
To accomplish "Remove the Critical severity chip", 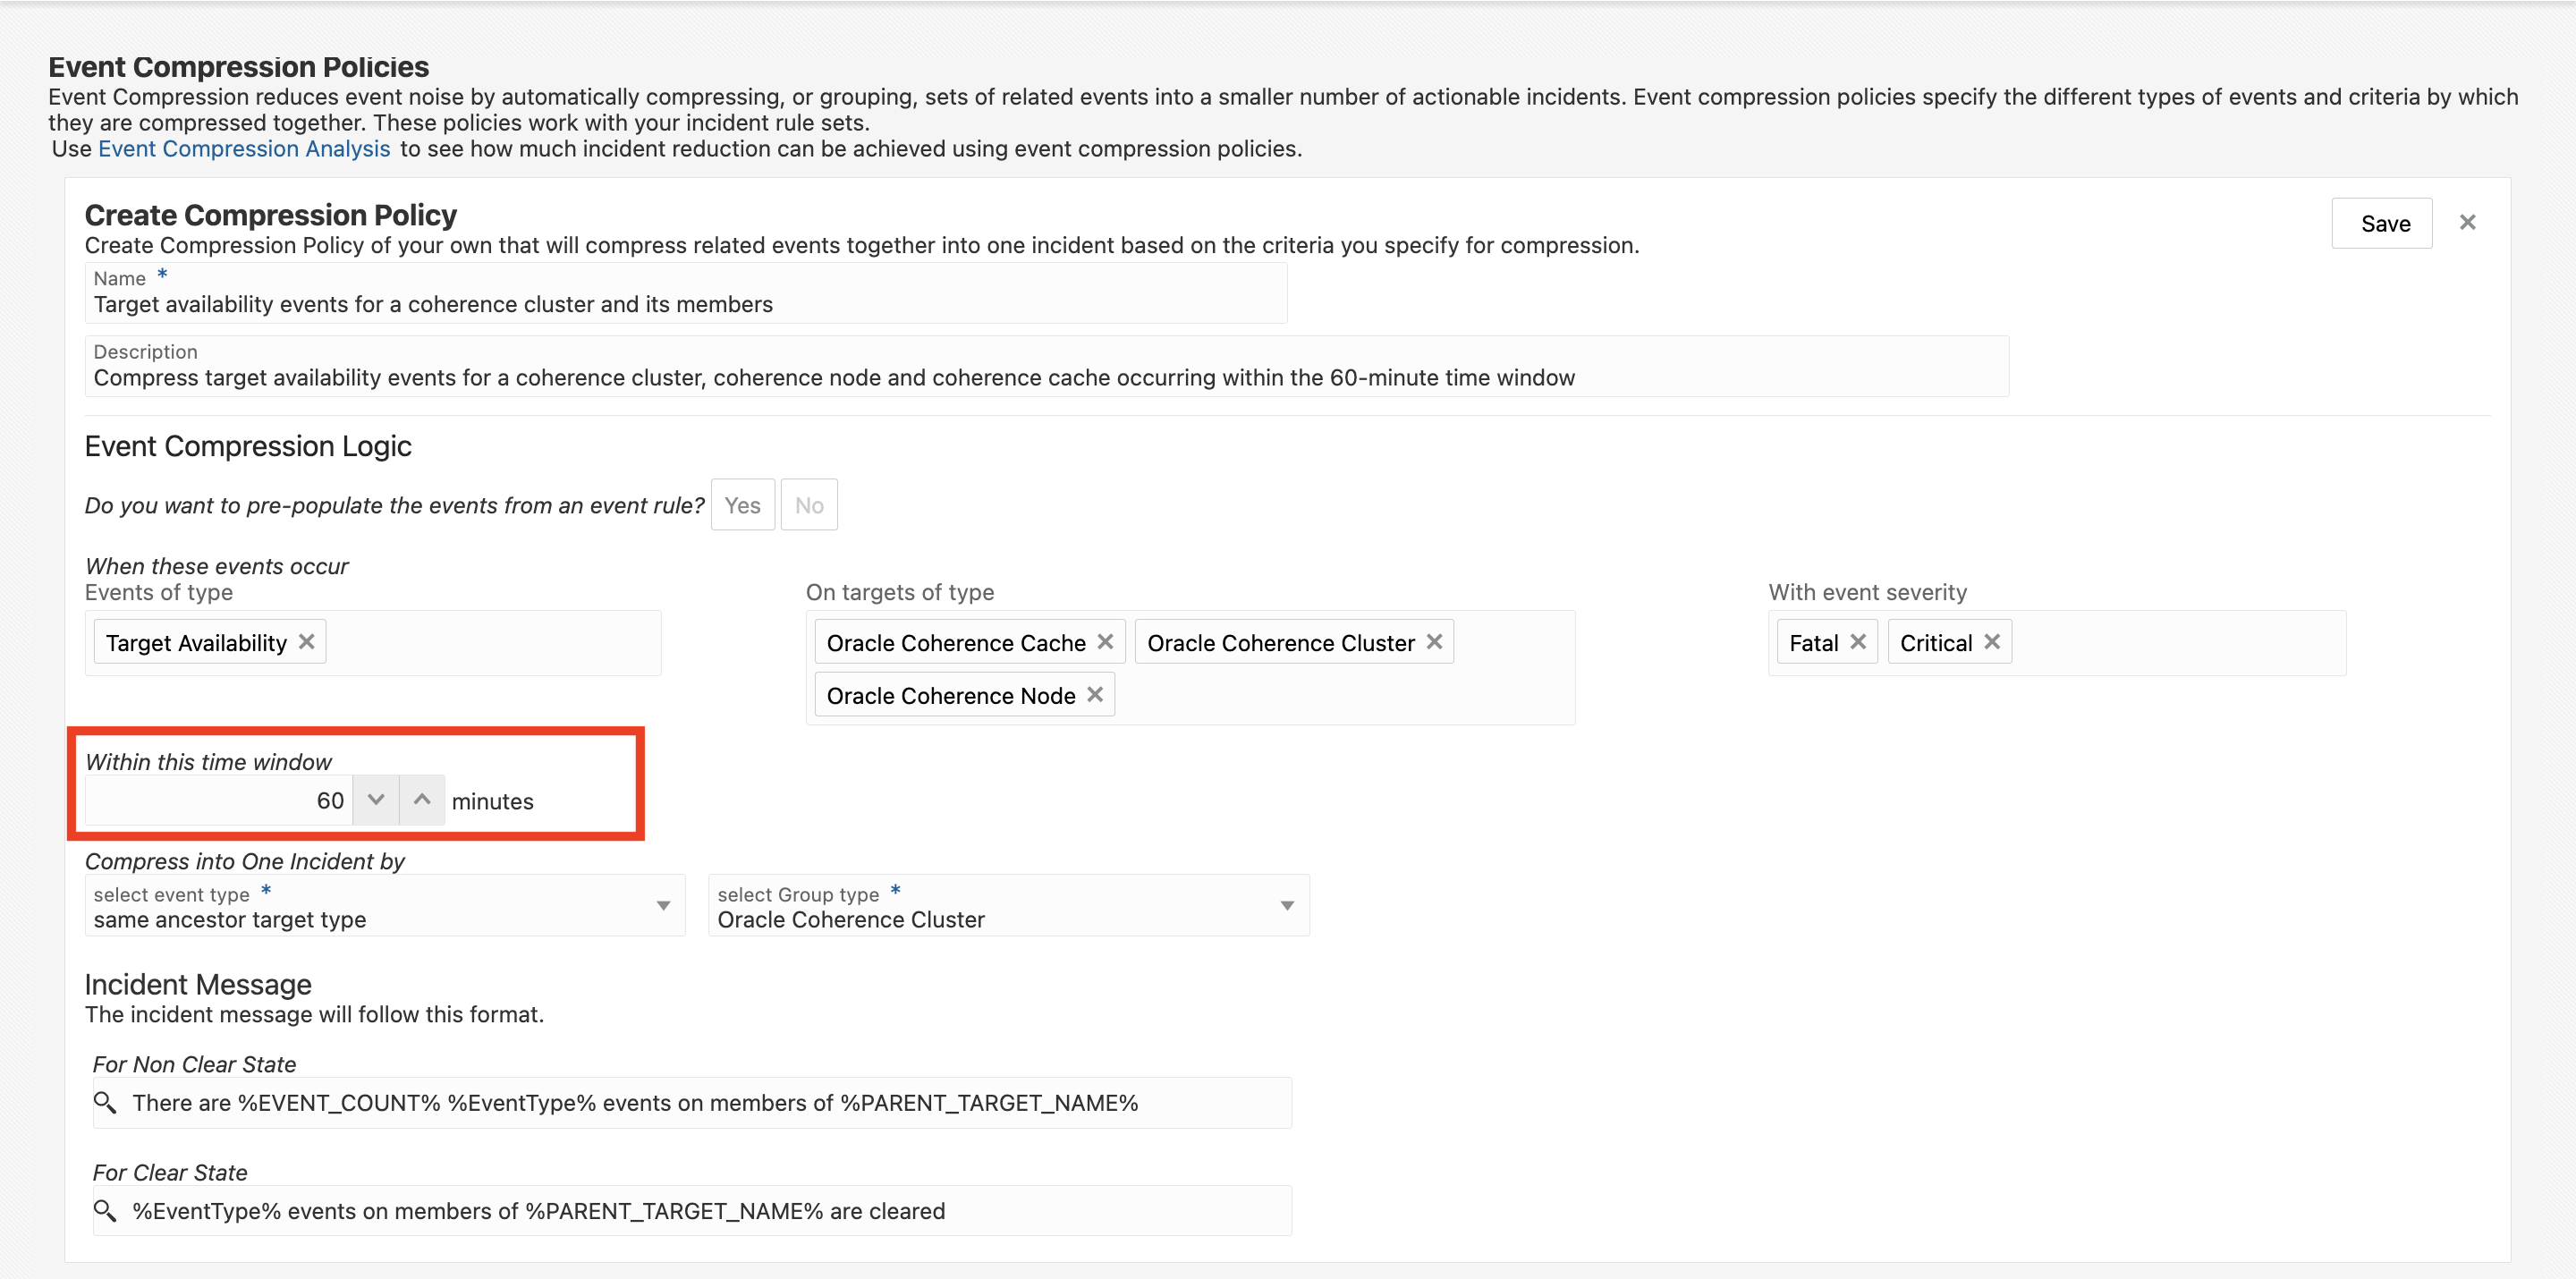I will click(x=1992, y=642).
